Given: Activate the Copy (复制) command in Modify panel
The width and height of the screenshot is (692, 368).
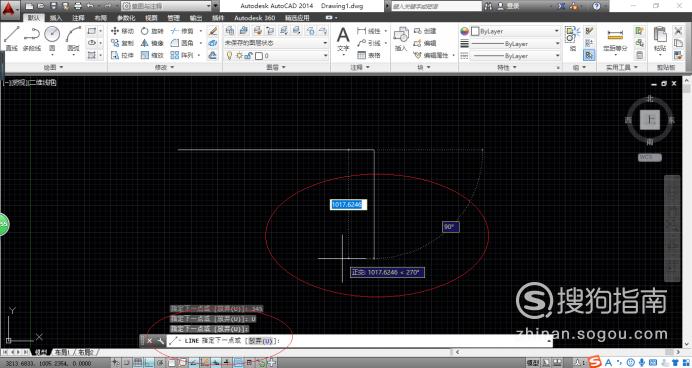Looking at the screenshot, I should click(x=122, y=43).
